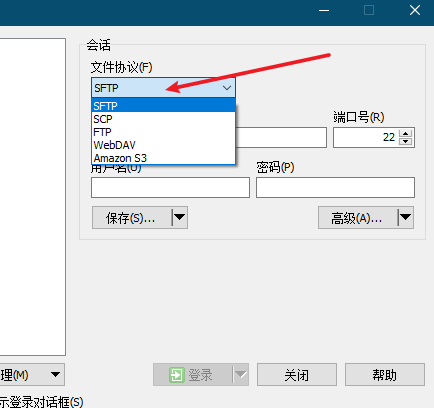The height and width of the screenshot is (408, 434).
Task: Select SFTP in the protocol list
Action: pyautogui.click(x=163, y=106)
